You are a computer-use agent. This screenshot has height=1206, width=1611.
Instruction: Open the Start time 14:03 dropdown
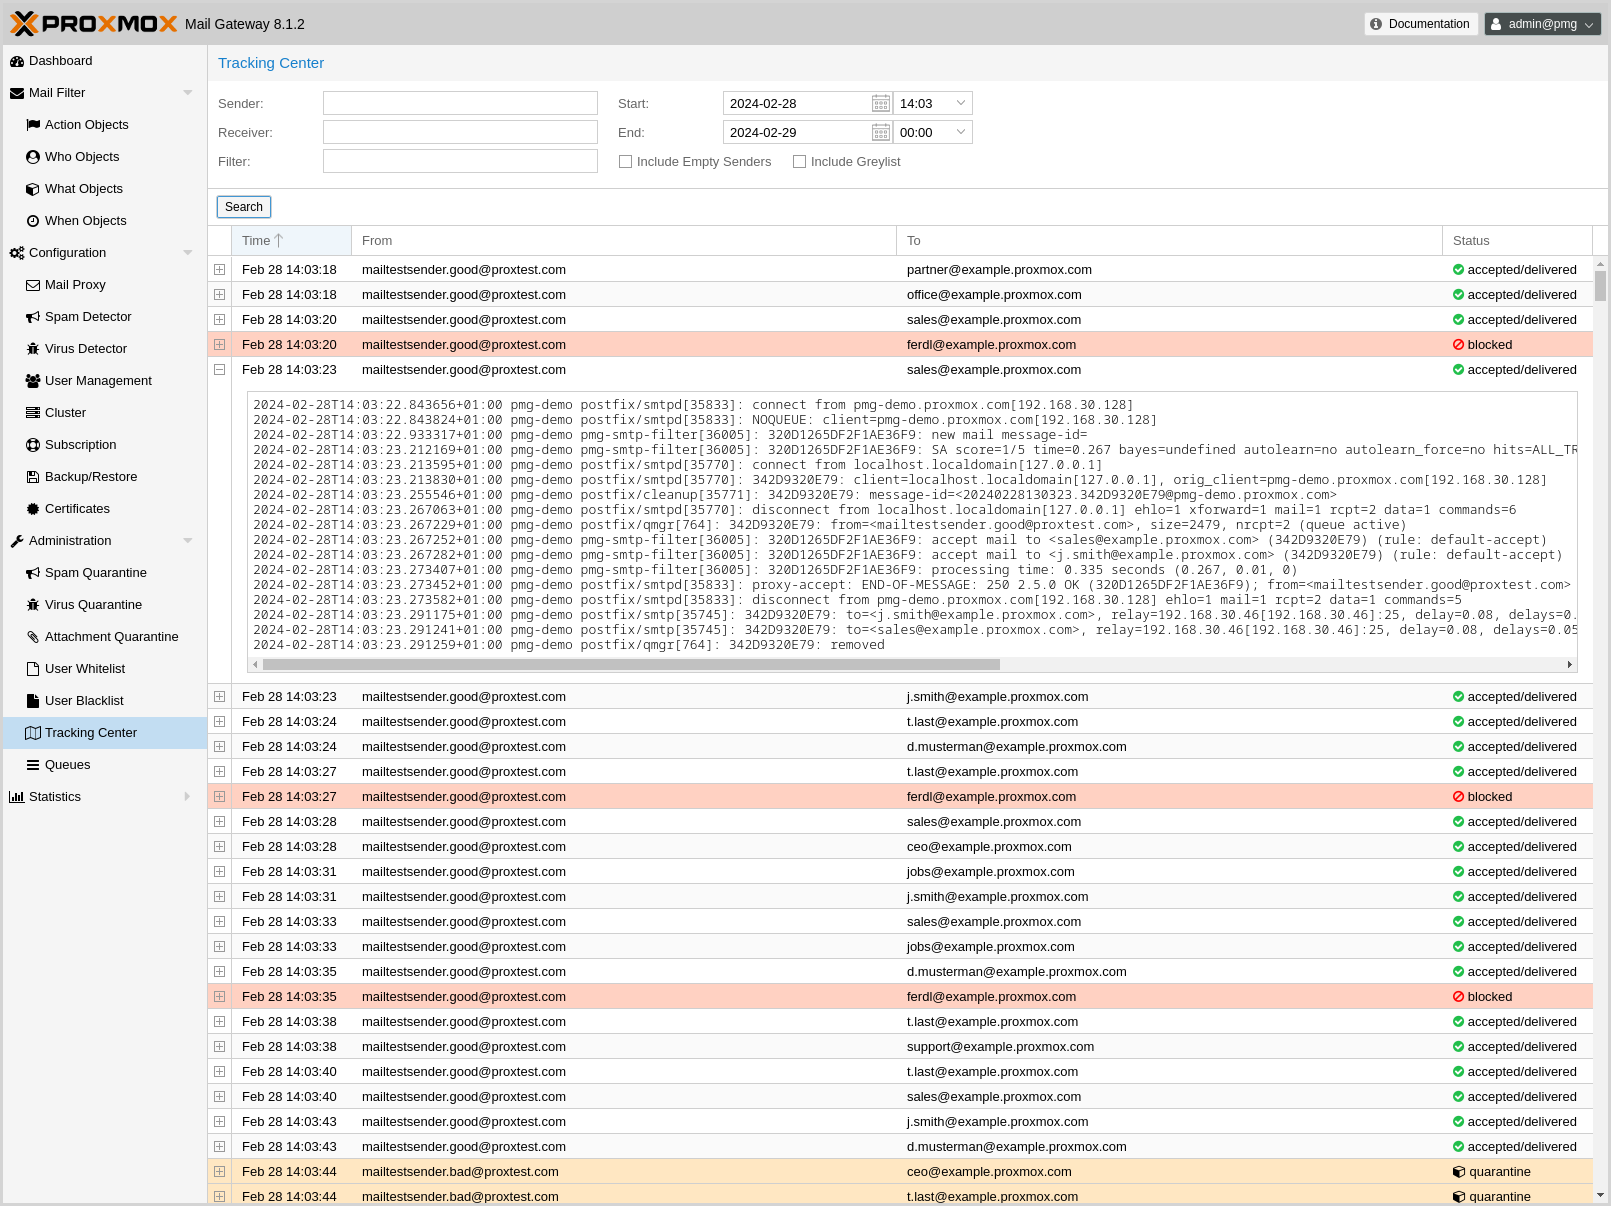[960, 104]
